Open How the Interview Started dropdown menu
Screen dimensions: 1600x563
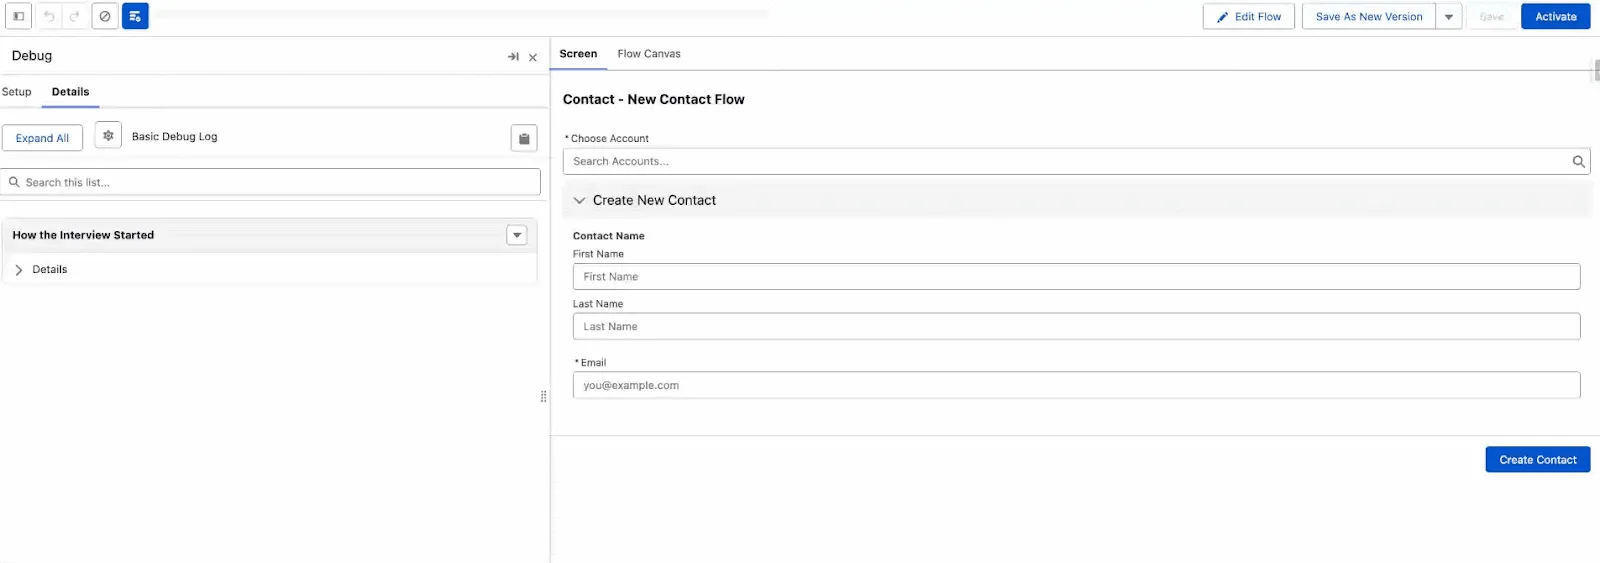pyautogui.click(x=516, y=235)
